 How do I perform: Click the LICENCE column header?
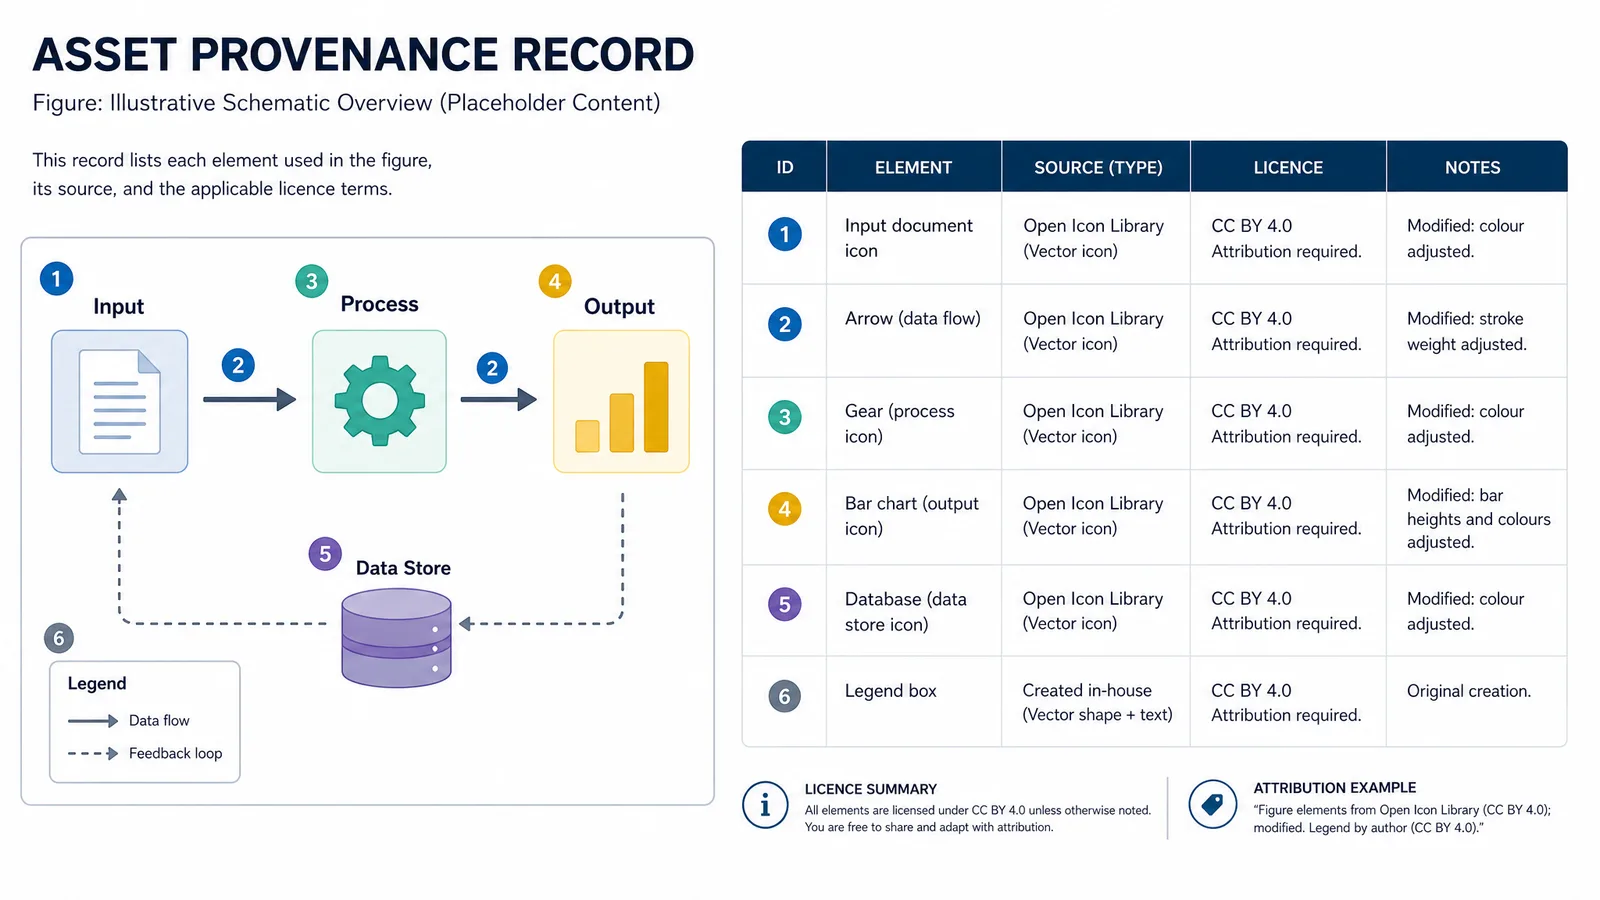[1288, 167]
